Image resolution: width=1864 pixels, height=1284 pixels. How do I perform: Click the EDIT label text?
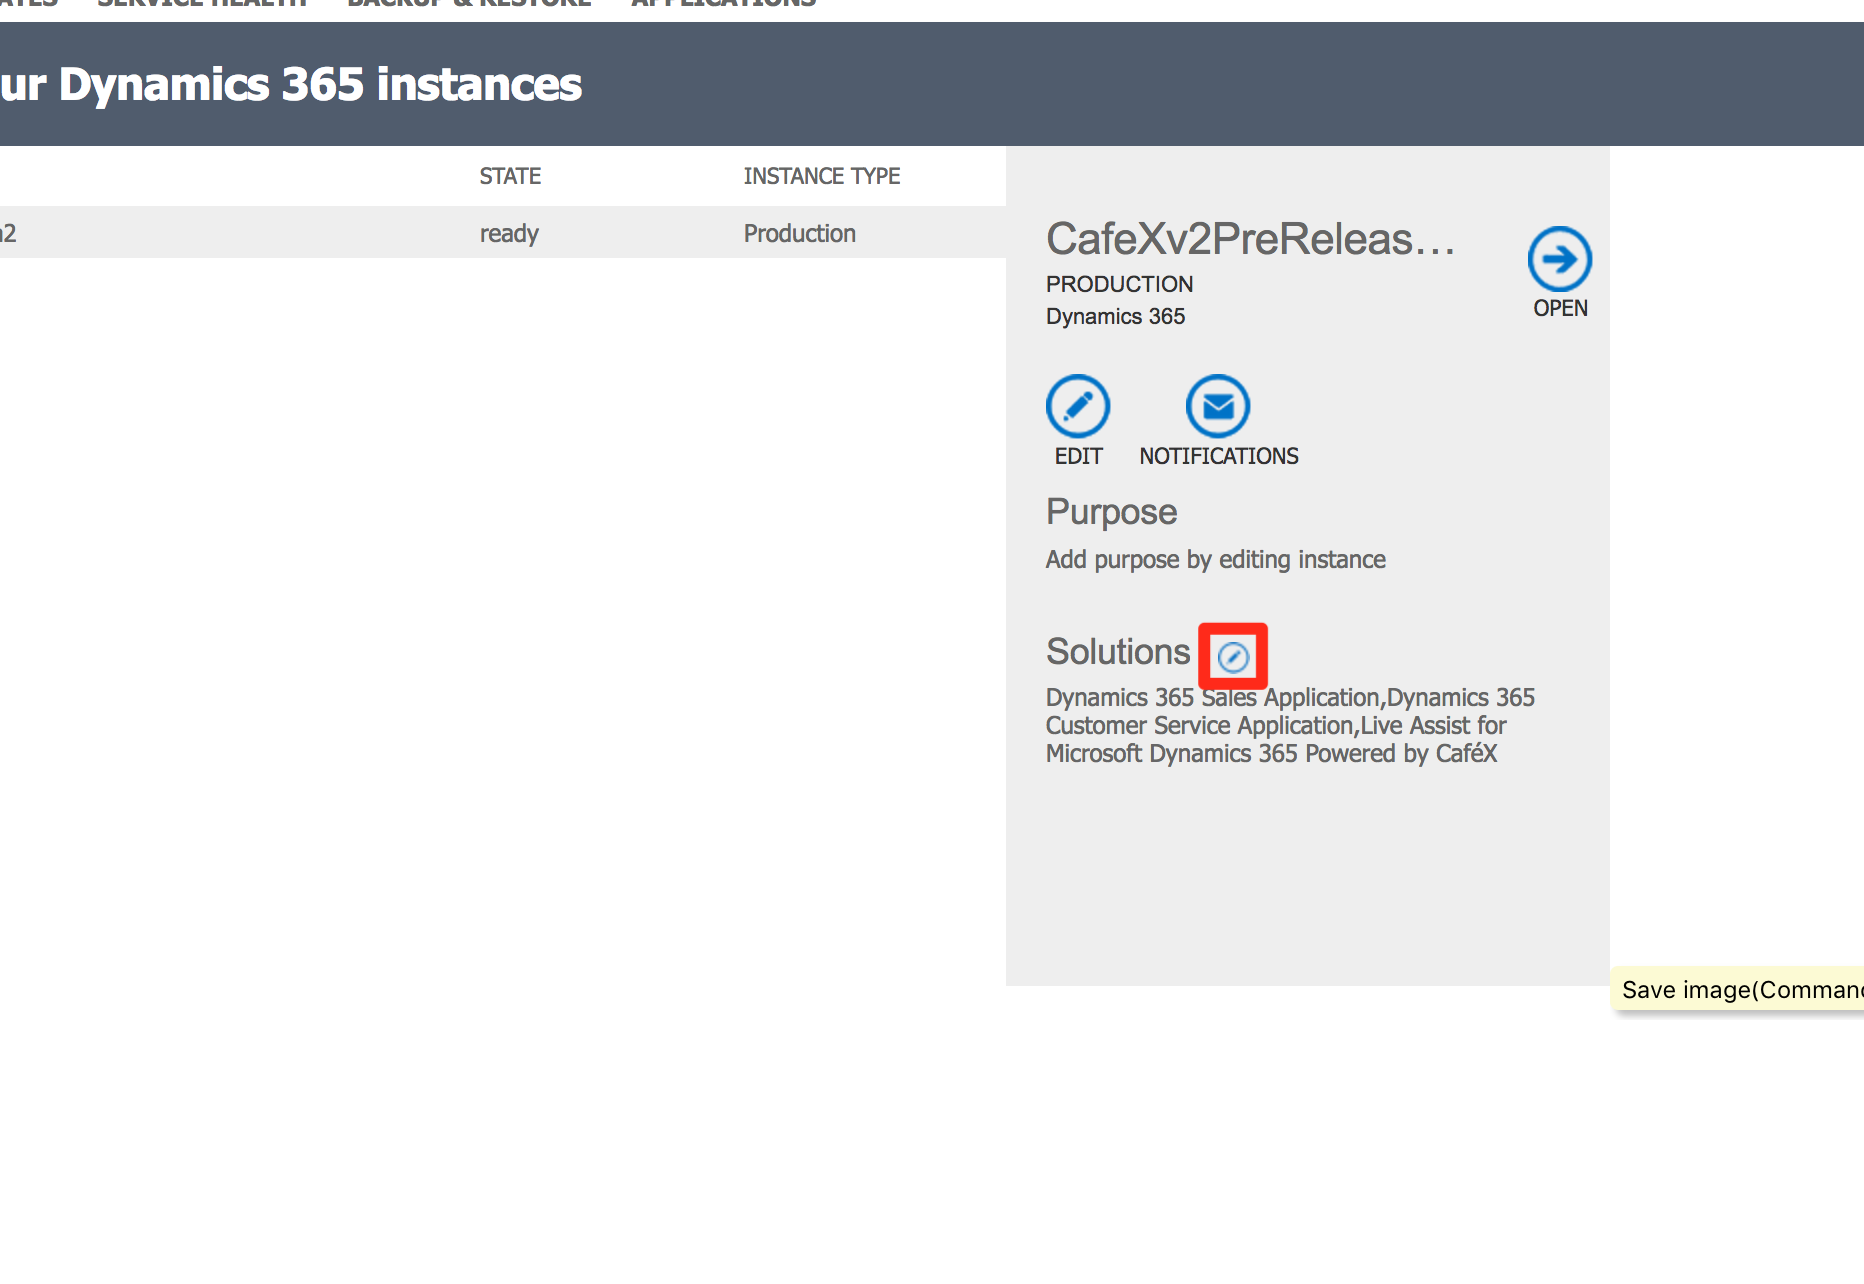point(1077,456)
